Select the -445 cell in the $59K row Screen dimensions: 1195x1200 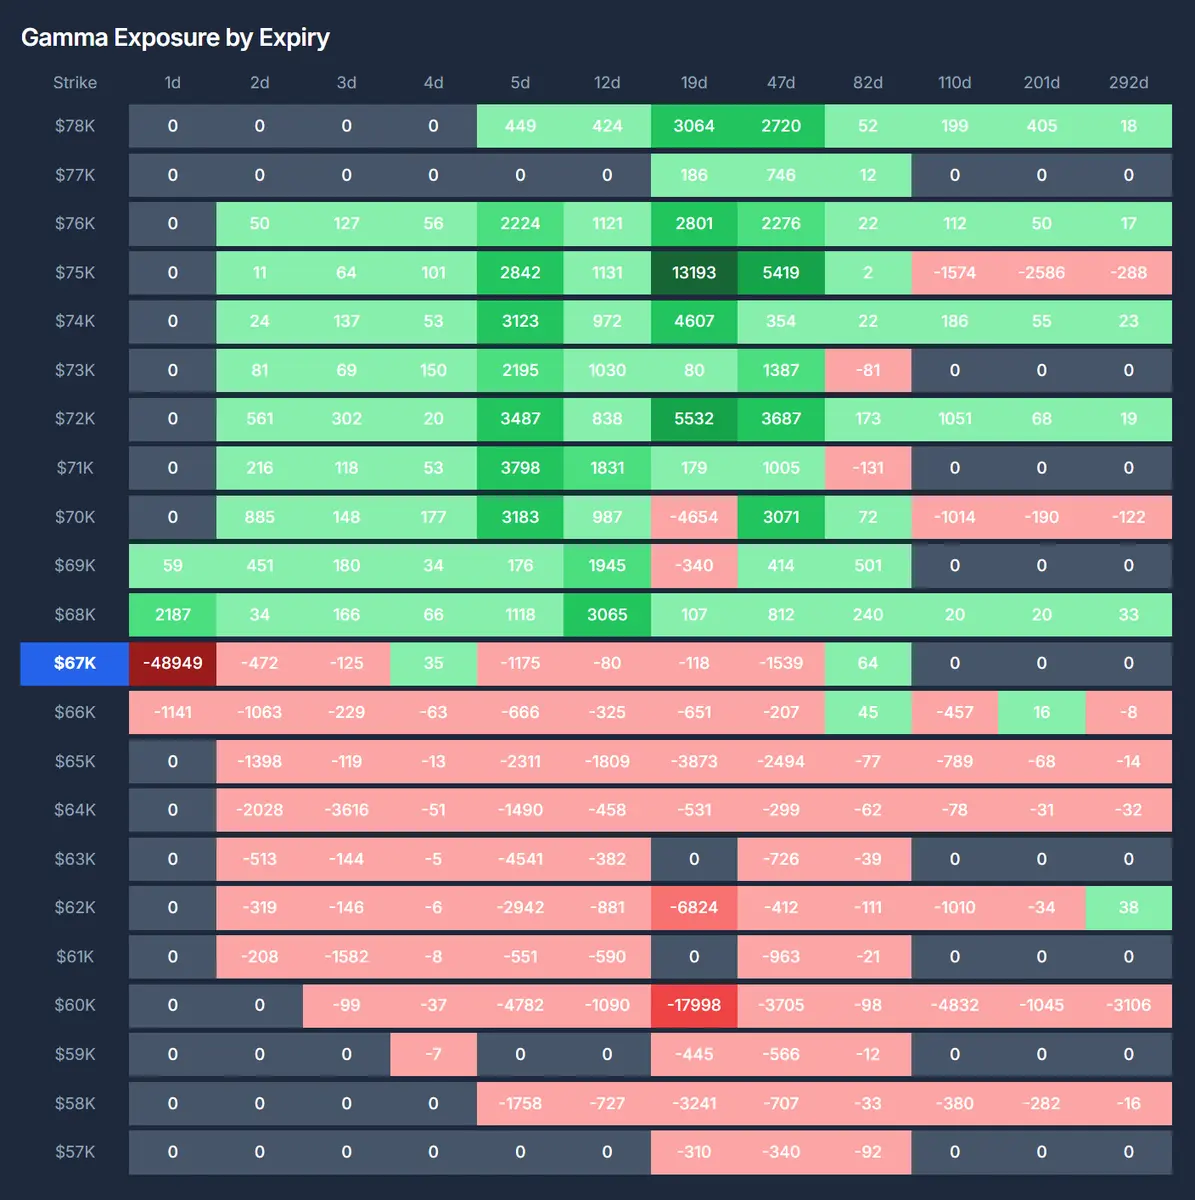click(694, 1054)
